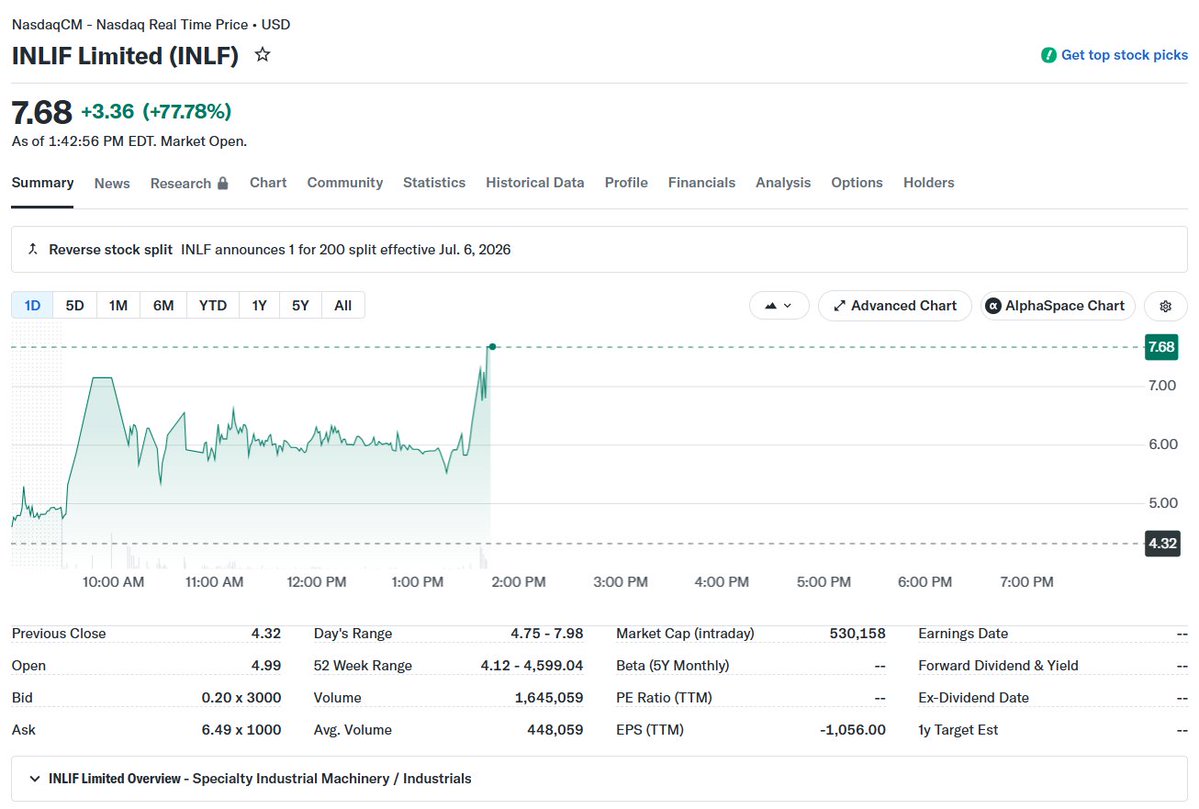Image resolution: width=1199 pixels, height=809 pixels.
Task: Open chart type dropdown with mountain icon
Action: pyautogui.click(x=778, y=306)
